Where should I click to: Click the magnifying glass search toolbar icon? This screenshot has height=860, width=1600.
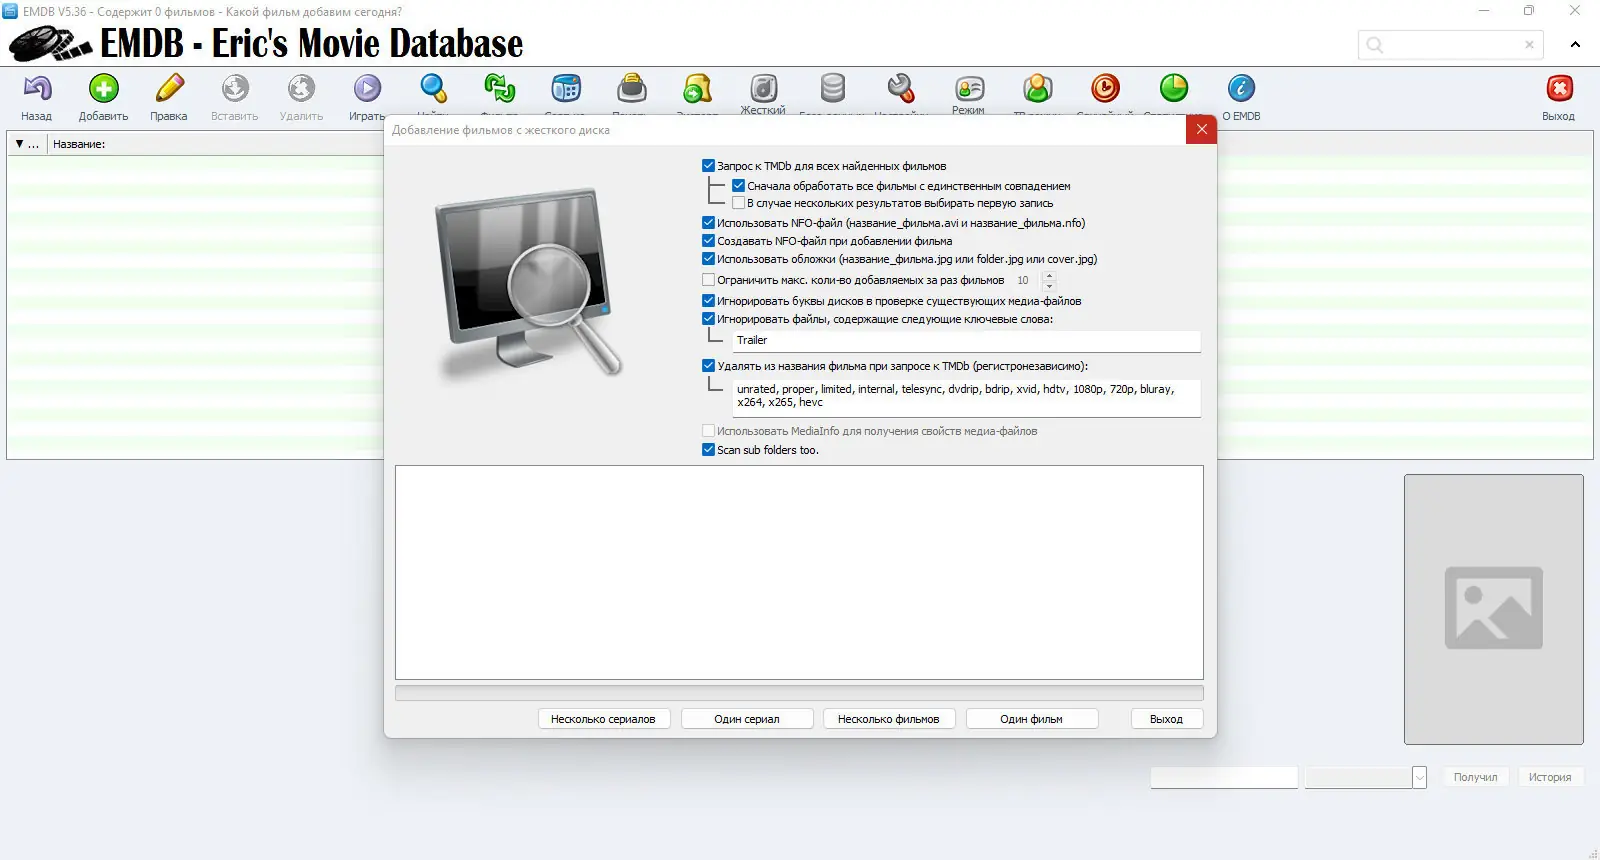(x=433, y=89)
